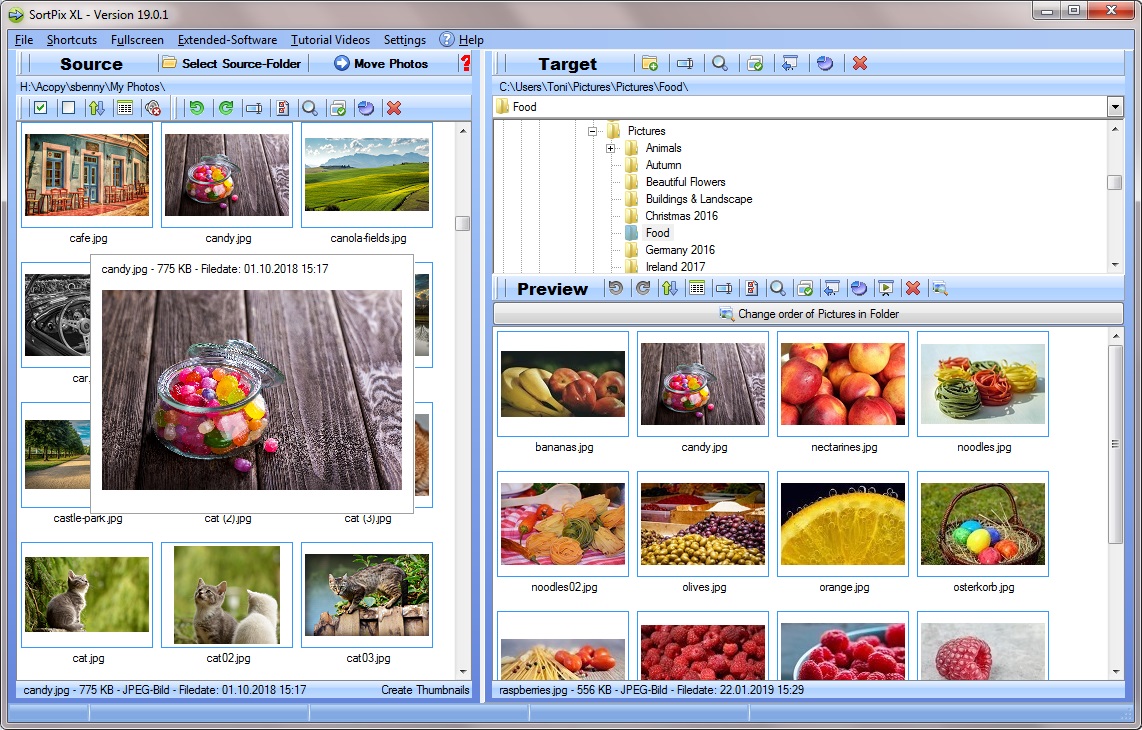Switch Preview to table view via grid icon

pyautogui.click(x=697, y=288)
